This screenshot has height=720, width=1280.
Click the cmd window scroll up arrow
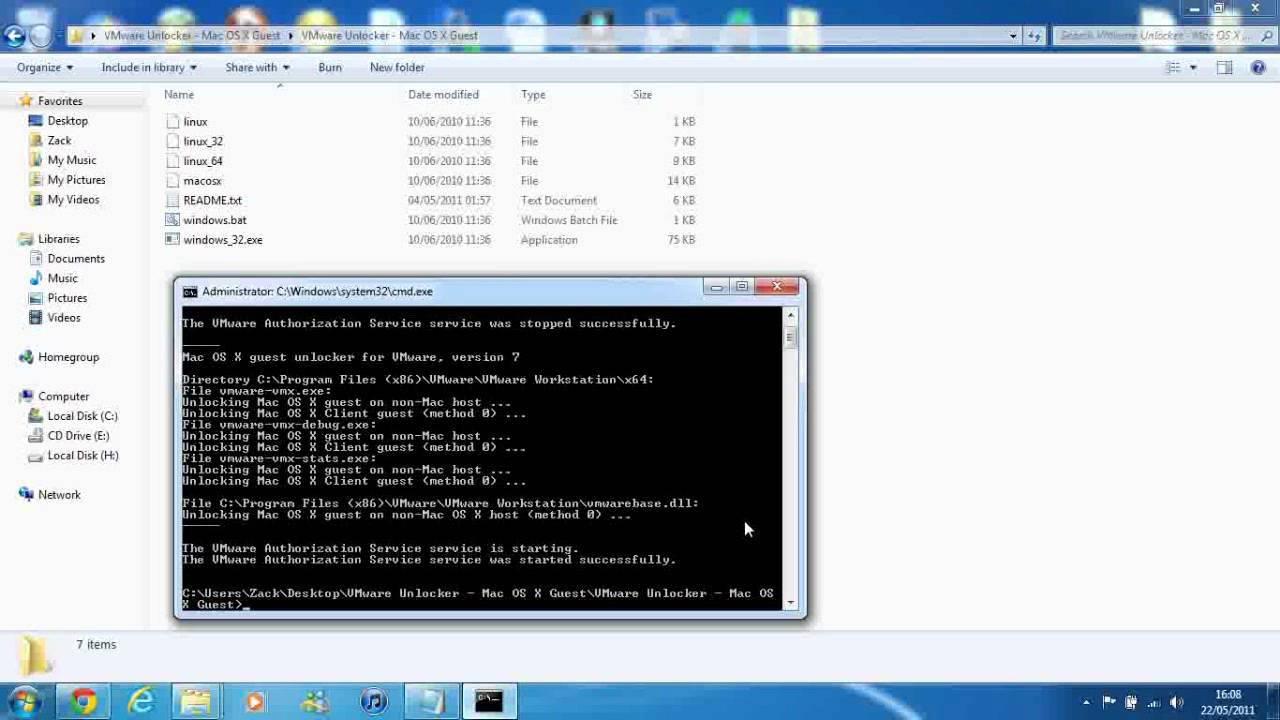[790, 315]
